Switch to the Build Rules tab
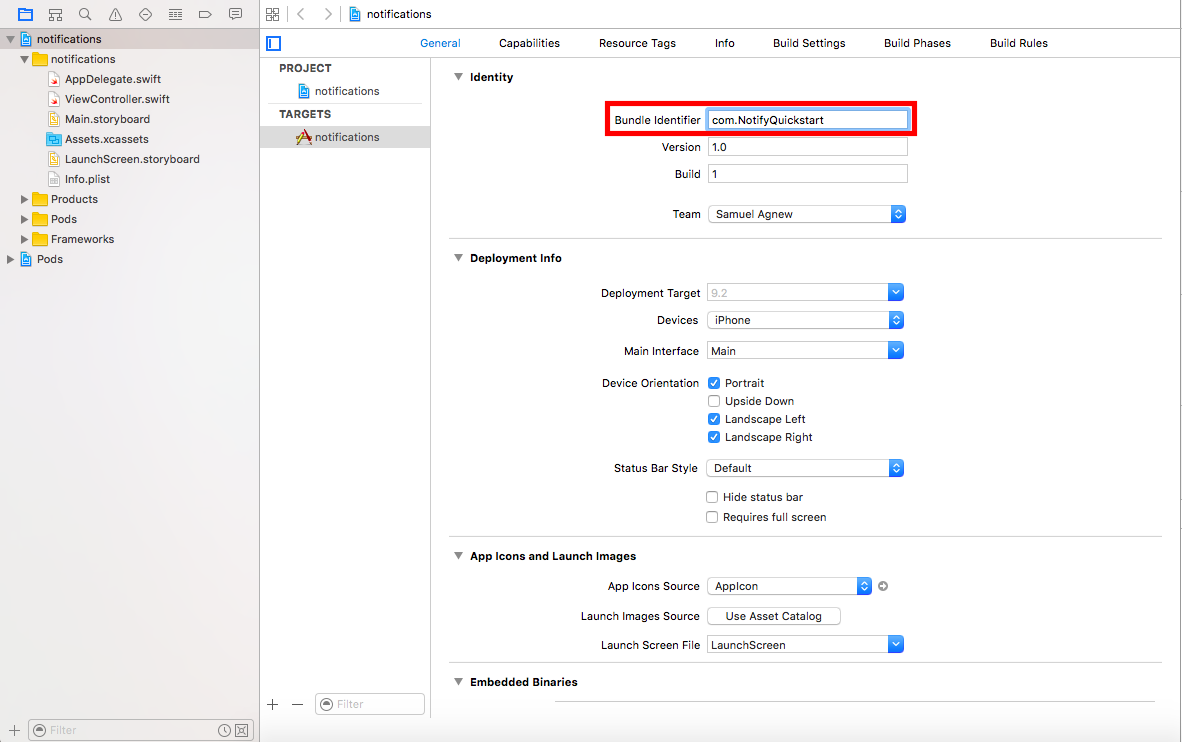 (1018, 43)
